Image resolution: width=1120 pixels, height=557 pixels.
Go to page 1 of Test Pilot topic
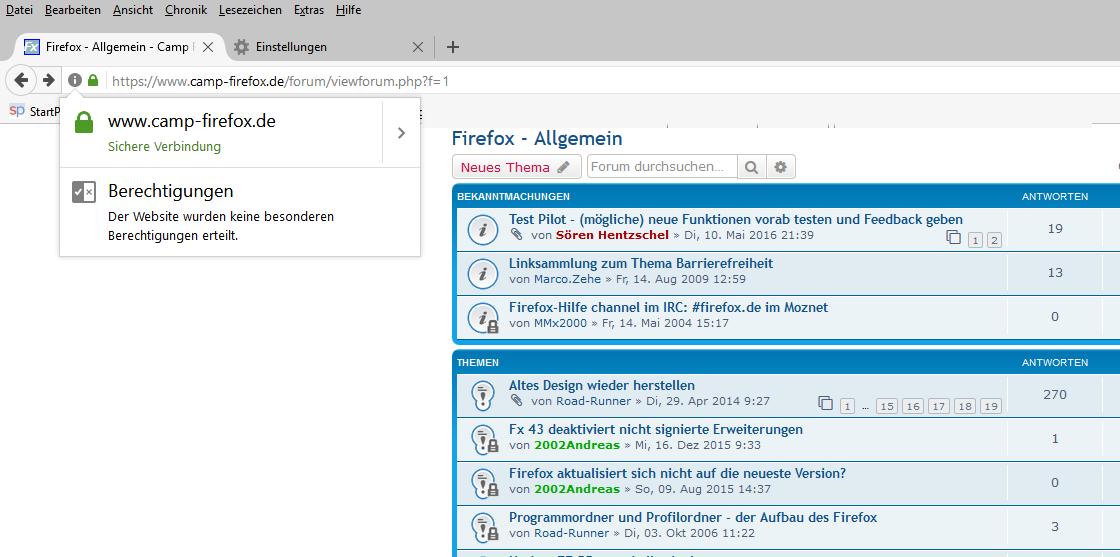pyautogui.click(x=976, y=241)
